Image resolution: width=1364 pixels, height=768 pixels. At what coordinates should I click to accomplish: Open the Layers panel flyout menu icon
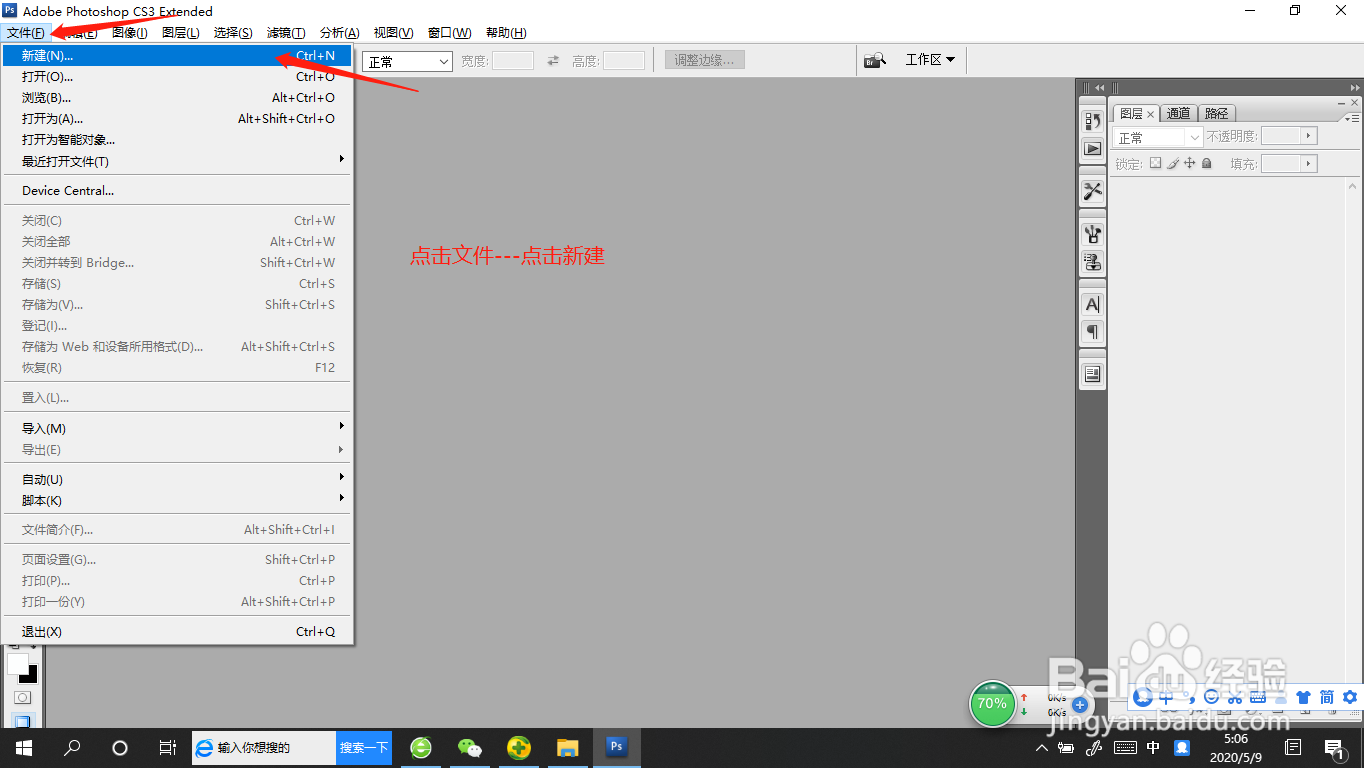(1352, 118)
